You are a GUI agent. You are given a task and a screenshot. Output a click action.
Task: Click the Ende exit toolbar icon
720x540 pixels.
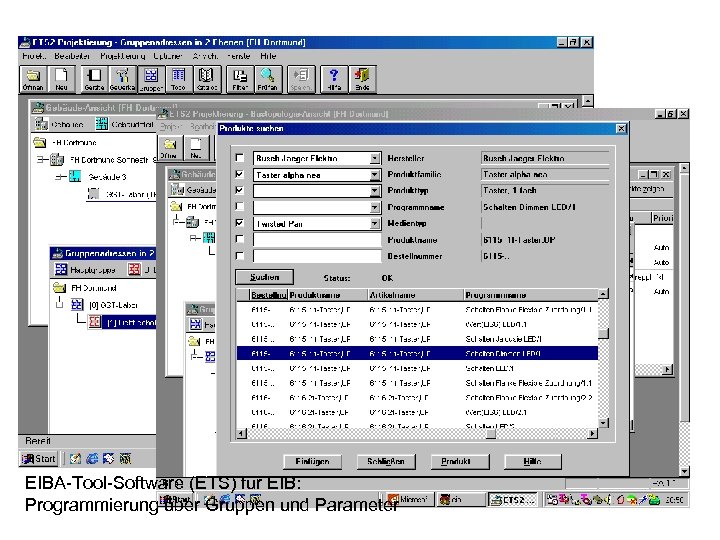362,79
